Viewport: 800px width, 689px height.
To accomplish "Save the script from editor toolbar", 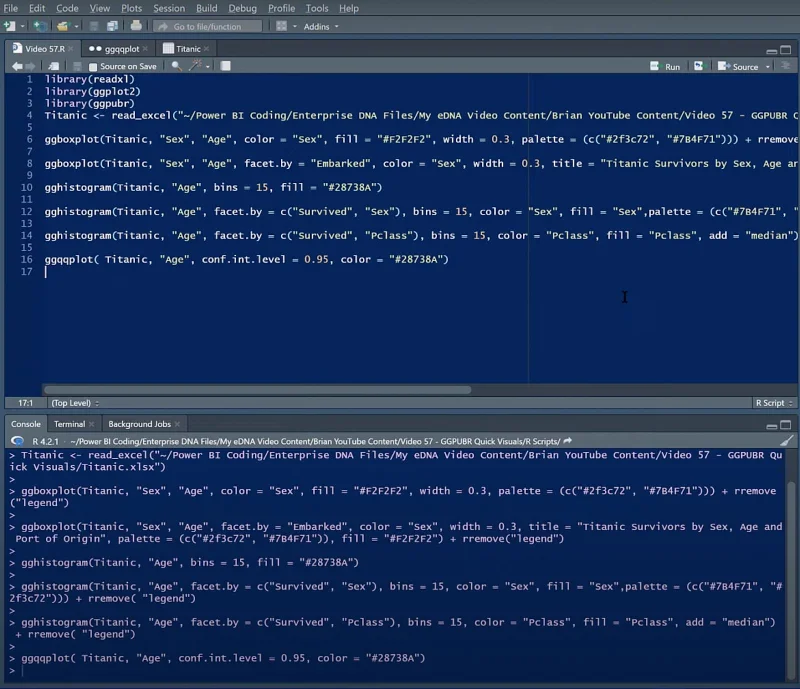I will 77,66.
